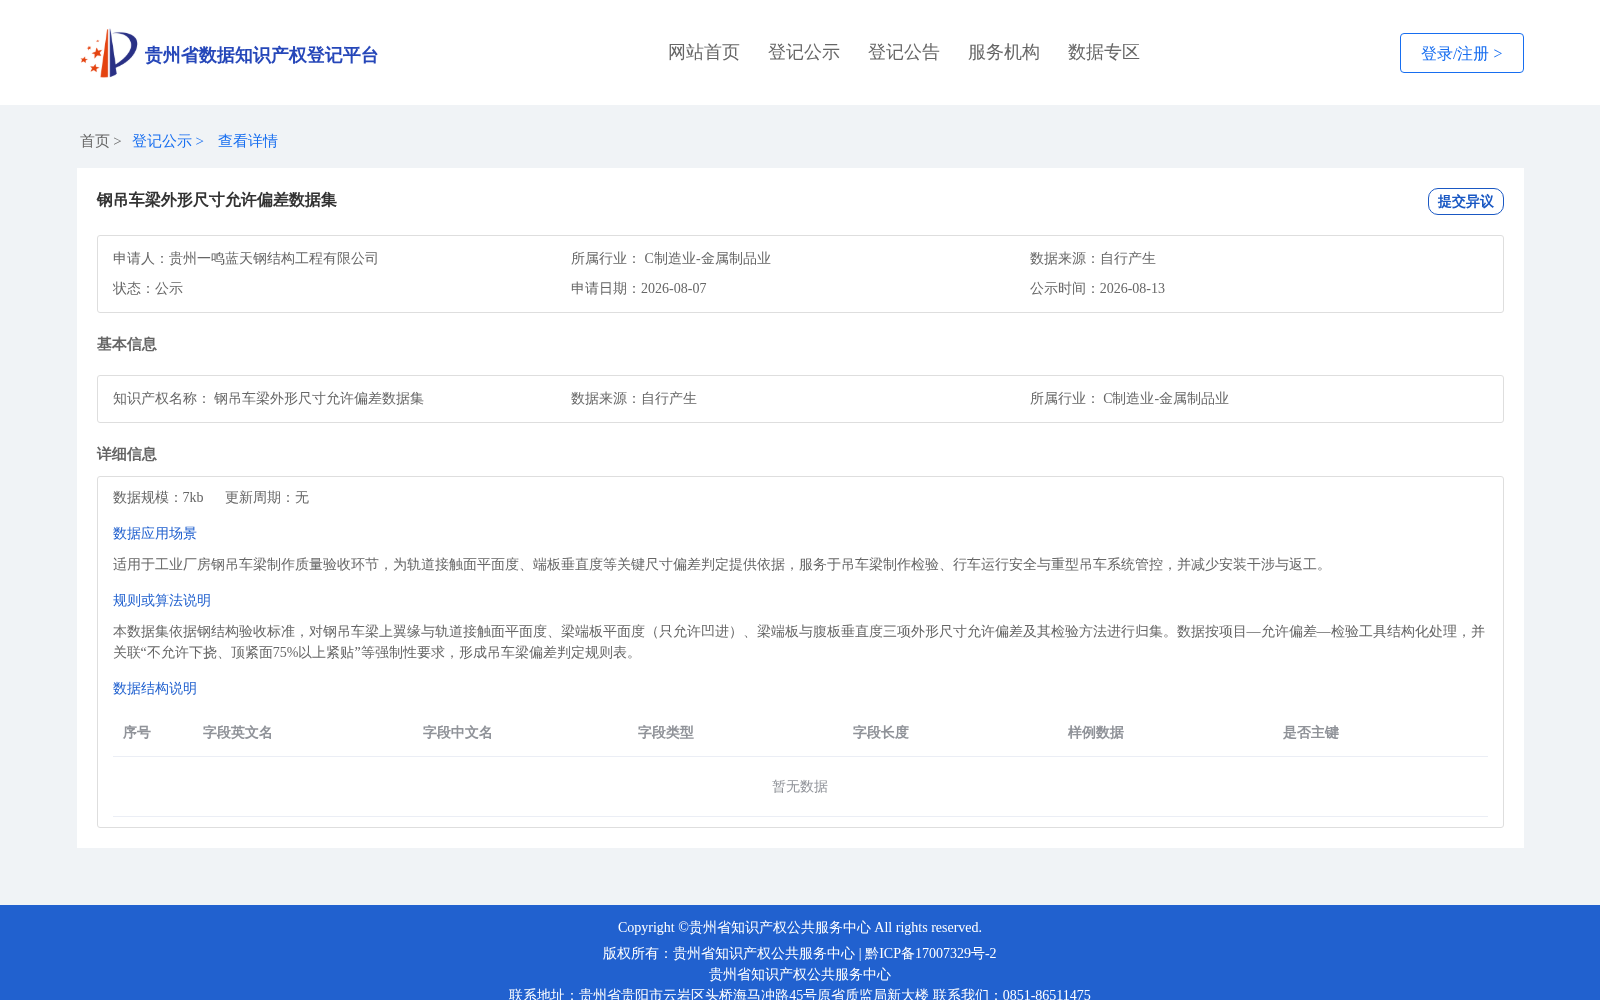Select the top 所属行业 C制造业-金属制品业 text
This screenshot has height=1000, width=1600.
671,258
